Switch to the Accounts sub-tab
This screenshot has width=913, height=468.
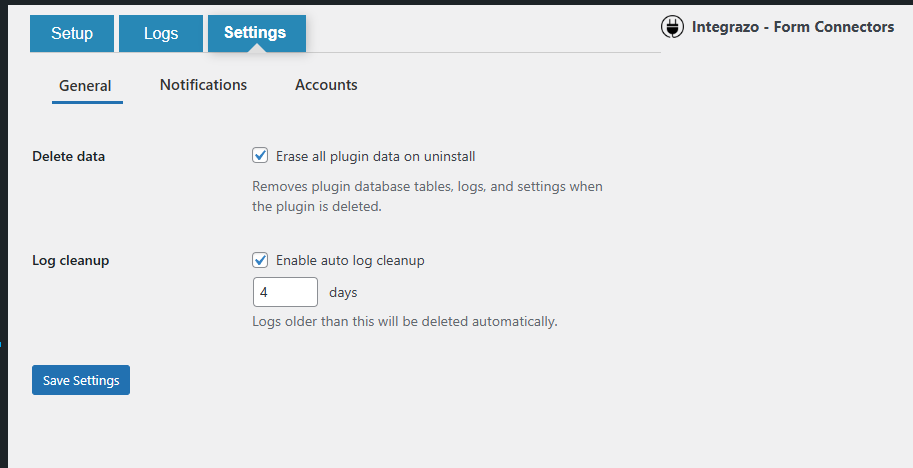(326, 85)
